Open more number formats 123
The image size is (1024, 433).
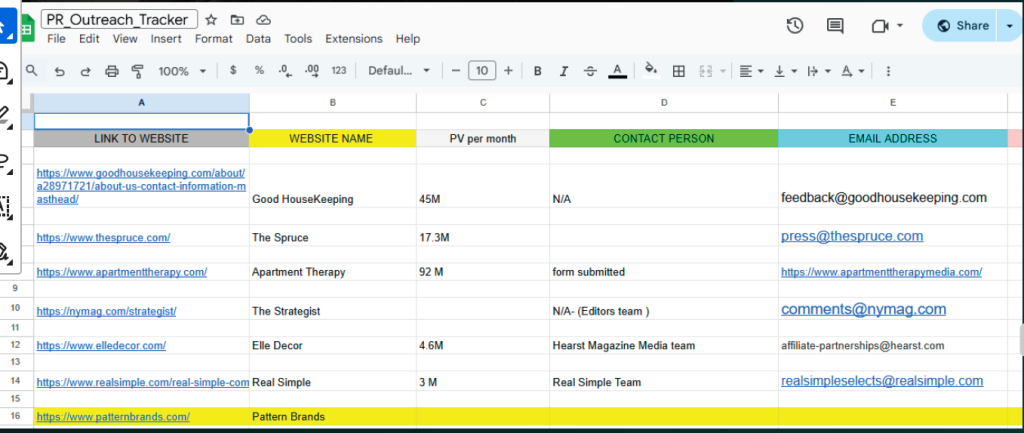pos(339,71)
